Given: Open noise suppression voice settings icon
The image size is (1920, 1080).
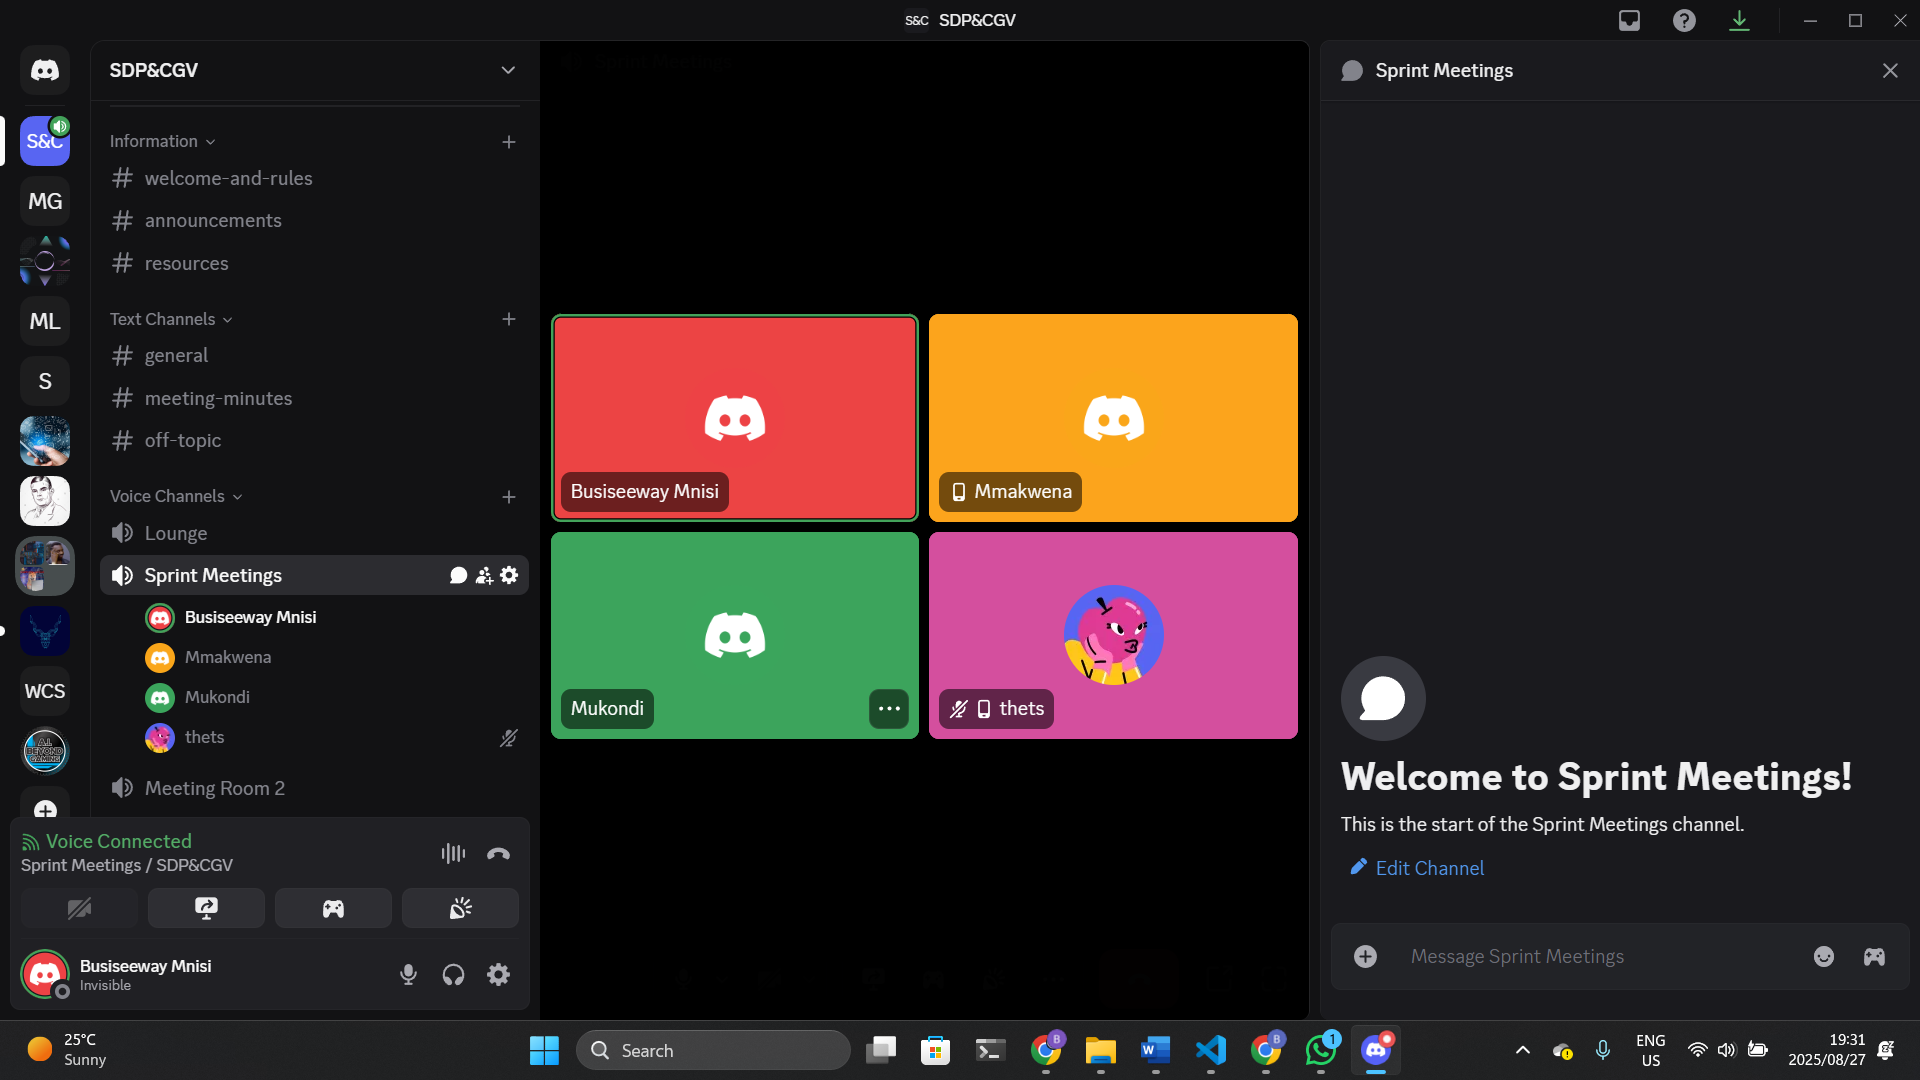Looking at the screenshot, I should pos(453,853).
